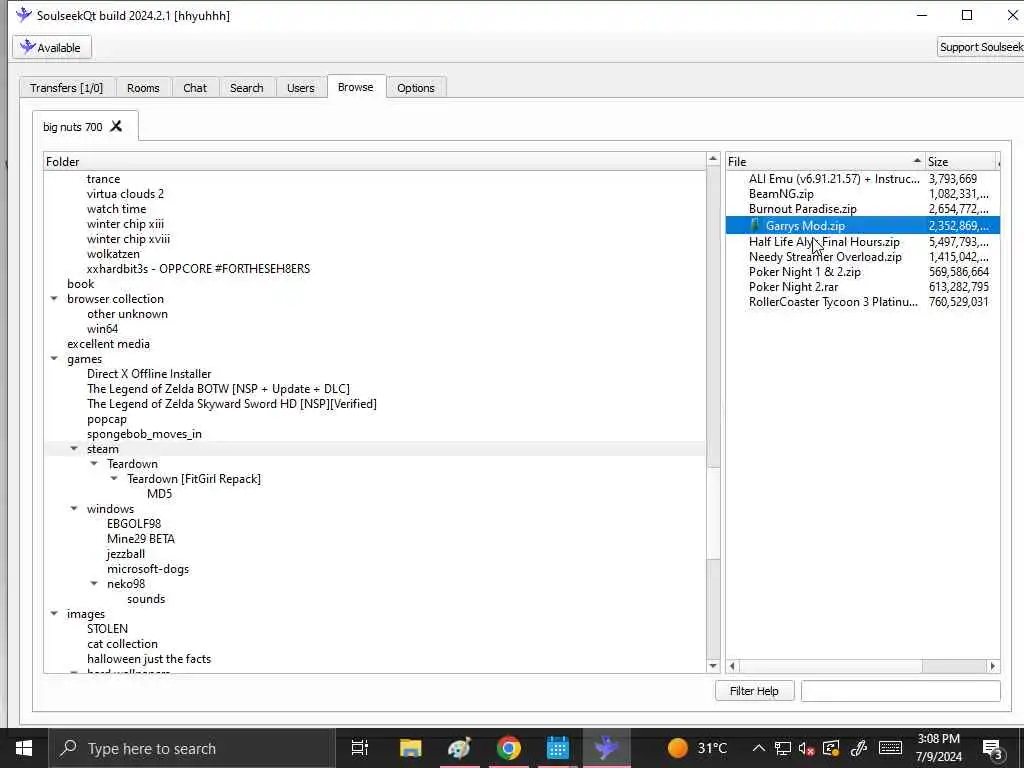Close the big nuts 700 browse tab
This screenshot has width=1024, height=768.
coord(116,126)
